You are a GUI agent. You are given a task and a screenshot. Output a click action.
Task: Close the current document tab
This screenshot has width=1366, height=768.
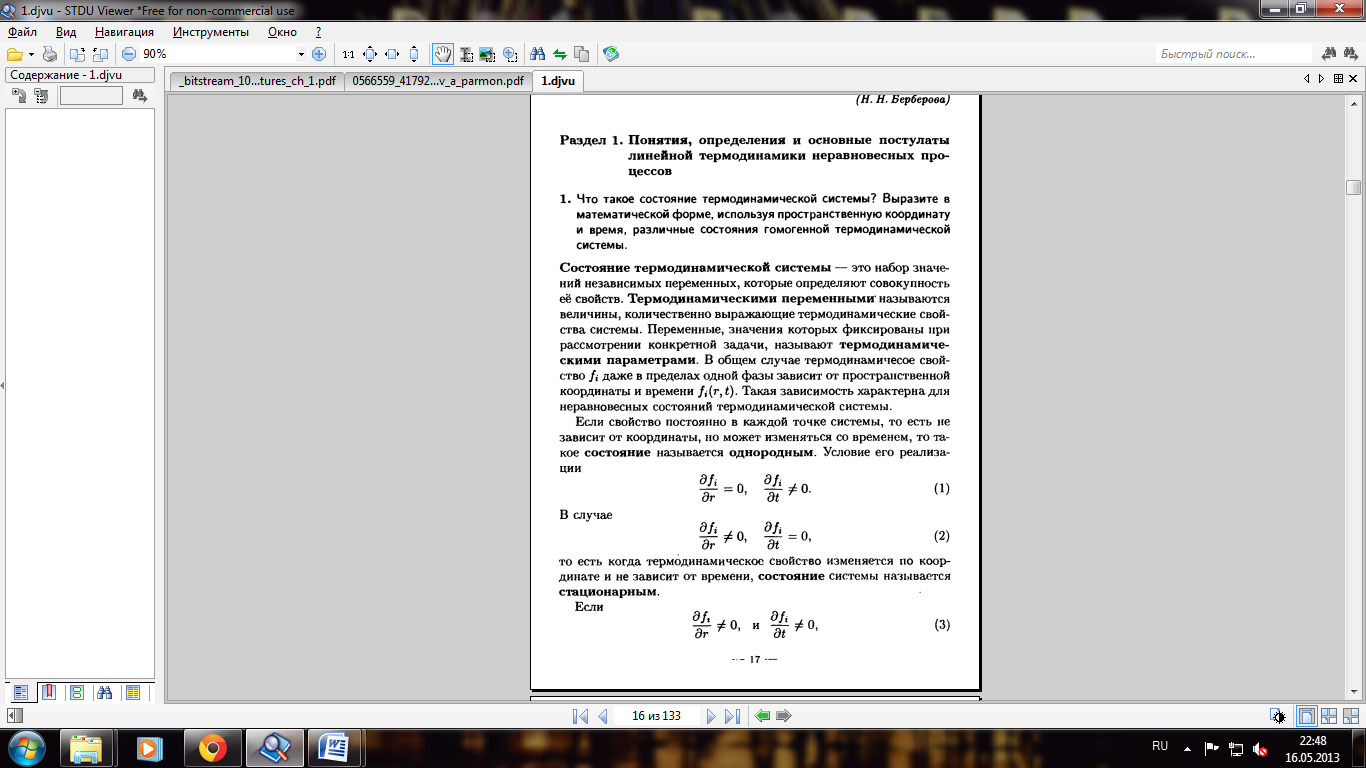(x=1354, y=78)
